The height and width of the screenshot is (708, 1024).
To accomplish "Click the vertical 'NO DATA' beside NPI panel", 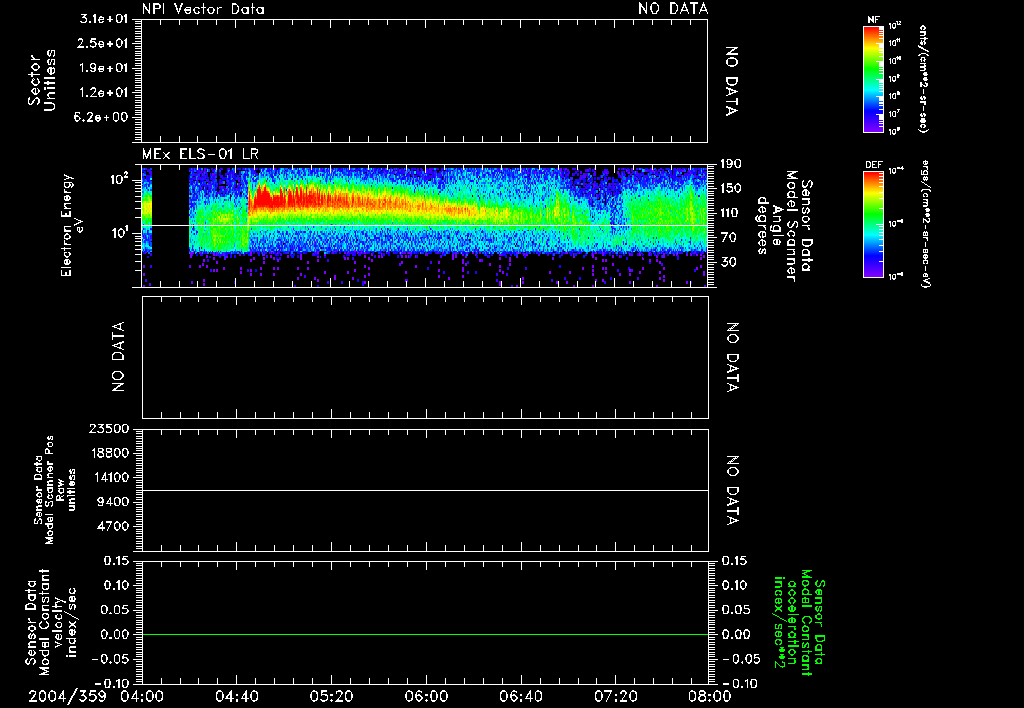I will (732, 81).
